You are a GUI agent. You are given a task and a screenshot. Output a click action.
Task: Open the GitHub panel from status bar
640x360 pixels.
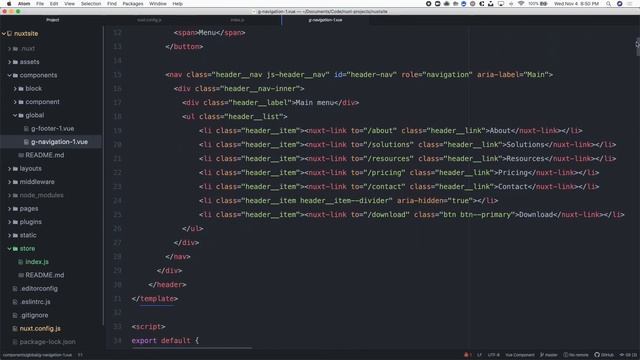pyautogui.click(x=604, y=355)
